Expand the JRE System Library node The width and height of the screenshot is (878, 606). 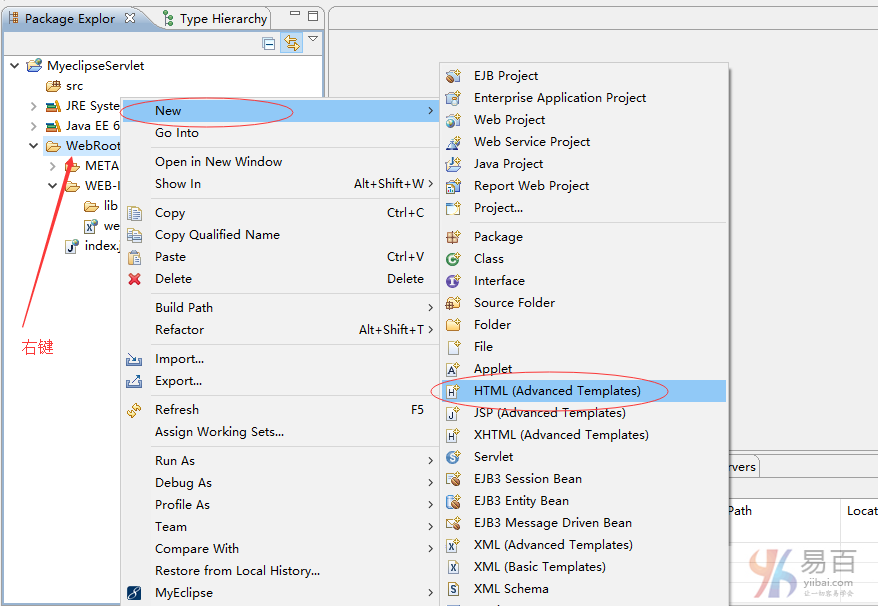pyautogui.click(x=33, y=106)
